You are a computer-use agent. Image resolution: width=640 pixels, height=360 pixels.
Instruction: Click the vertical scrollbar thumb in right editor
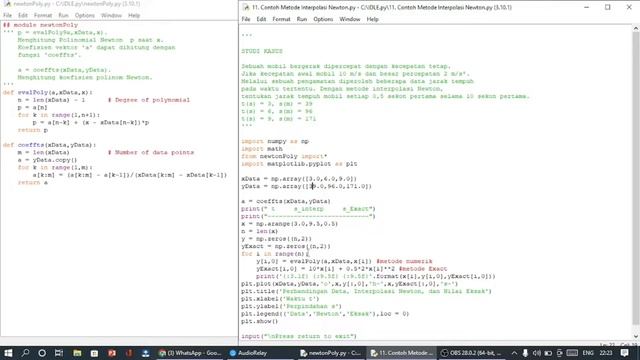tap(636, 179)
